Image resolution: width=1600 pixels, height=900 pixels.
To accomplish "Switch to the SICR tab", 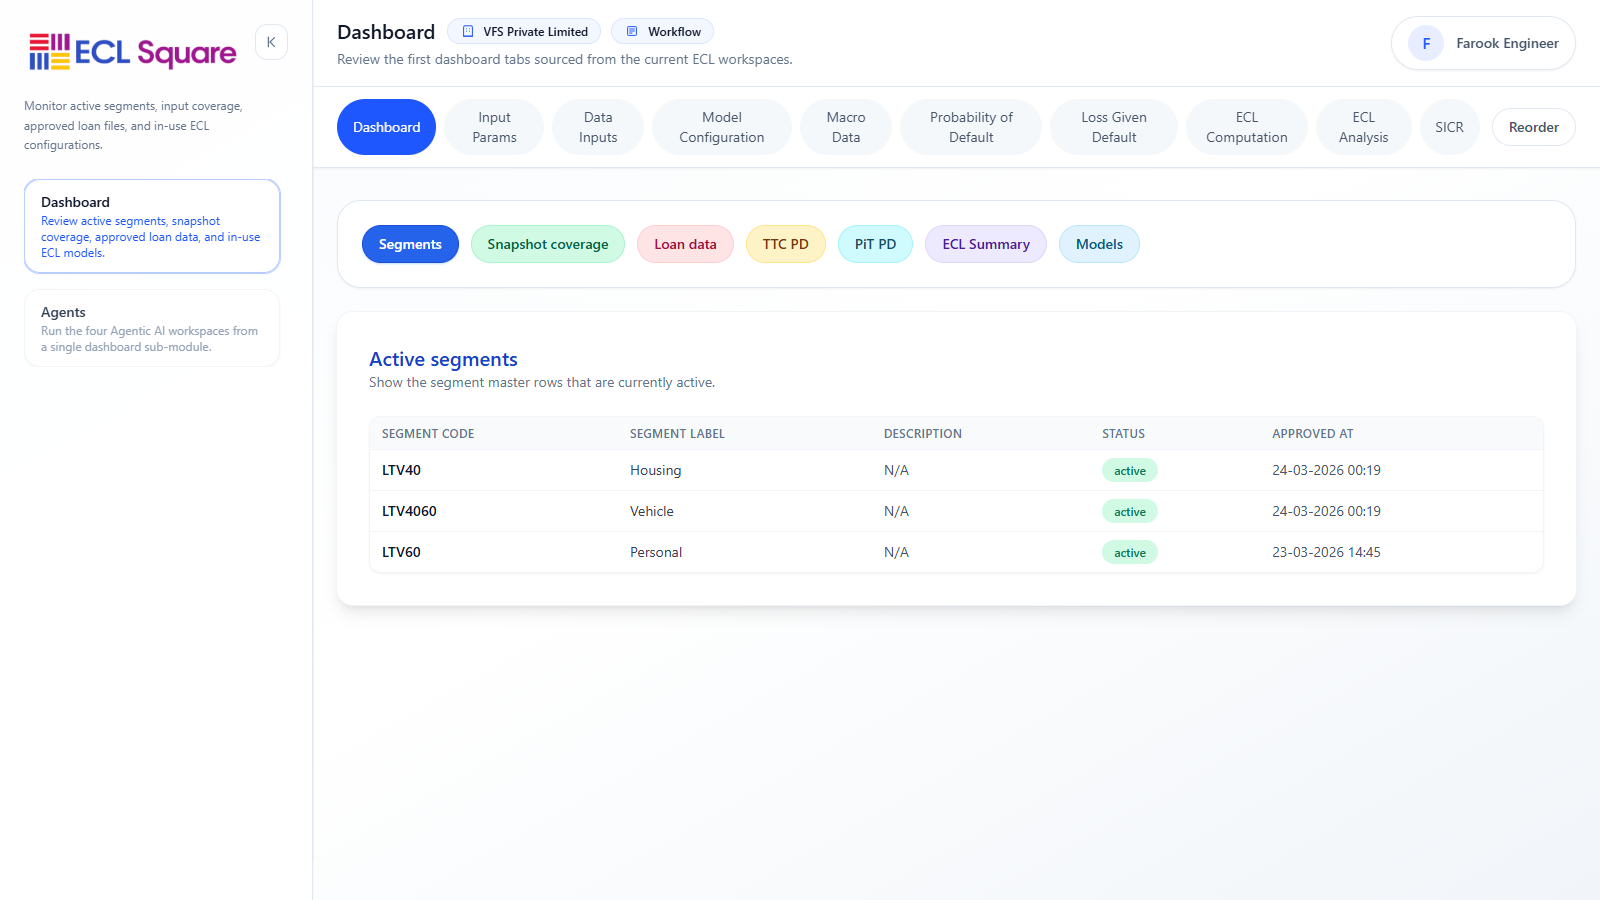I will pos(1449,127).
